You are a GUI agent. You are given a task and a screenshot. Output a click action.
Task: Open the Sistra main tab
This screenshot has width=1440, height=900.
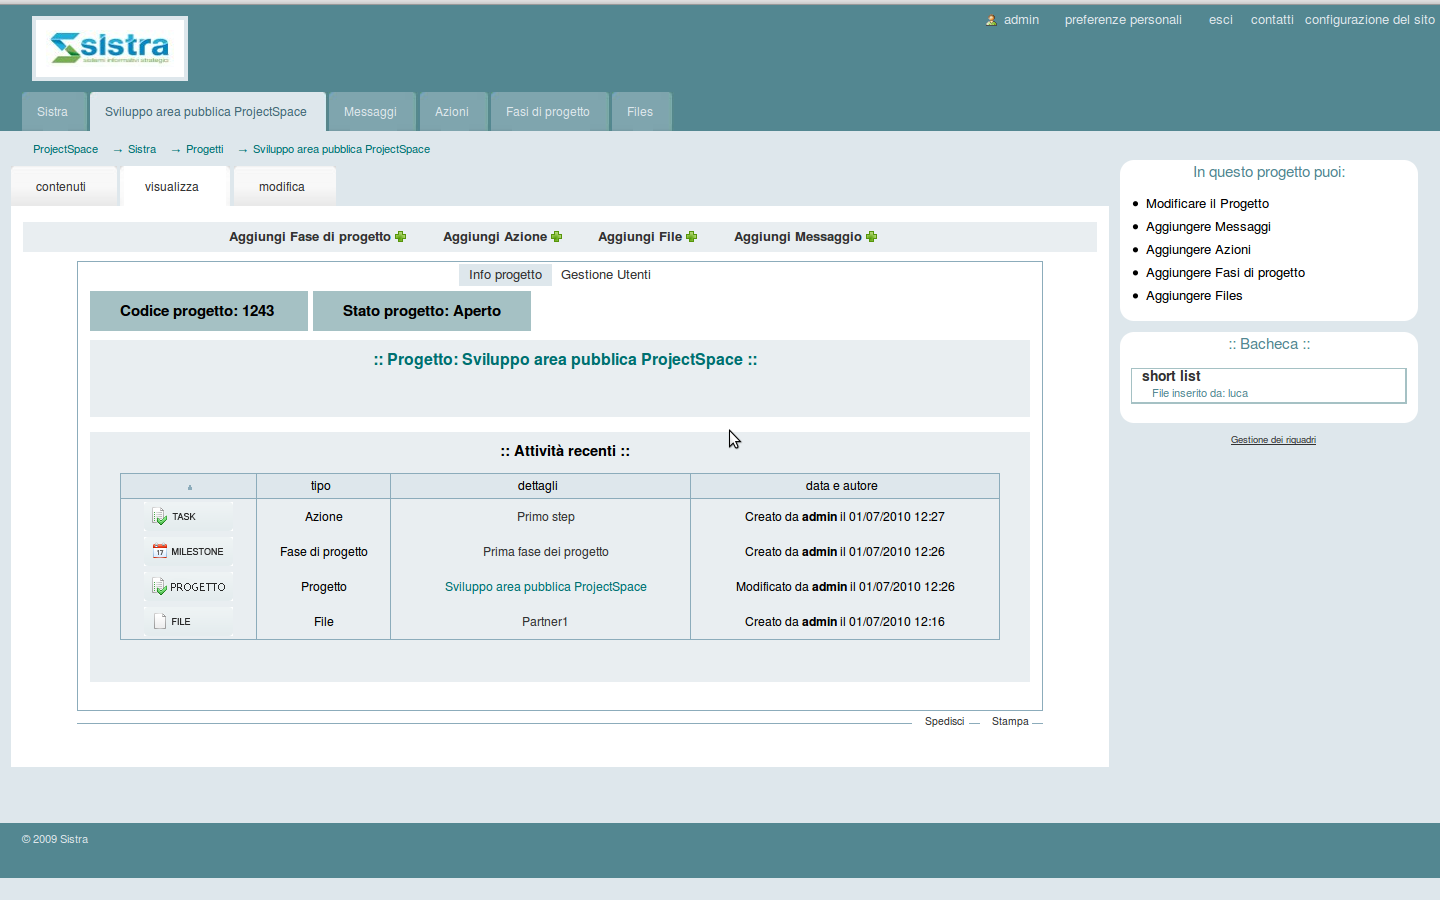pyautogui.click(x=53, y=112)
